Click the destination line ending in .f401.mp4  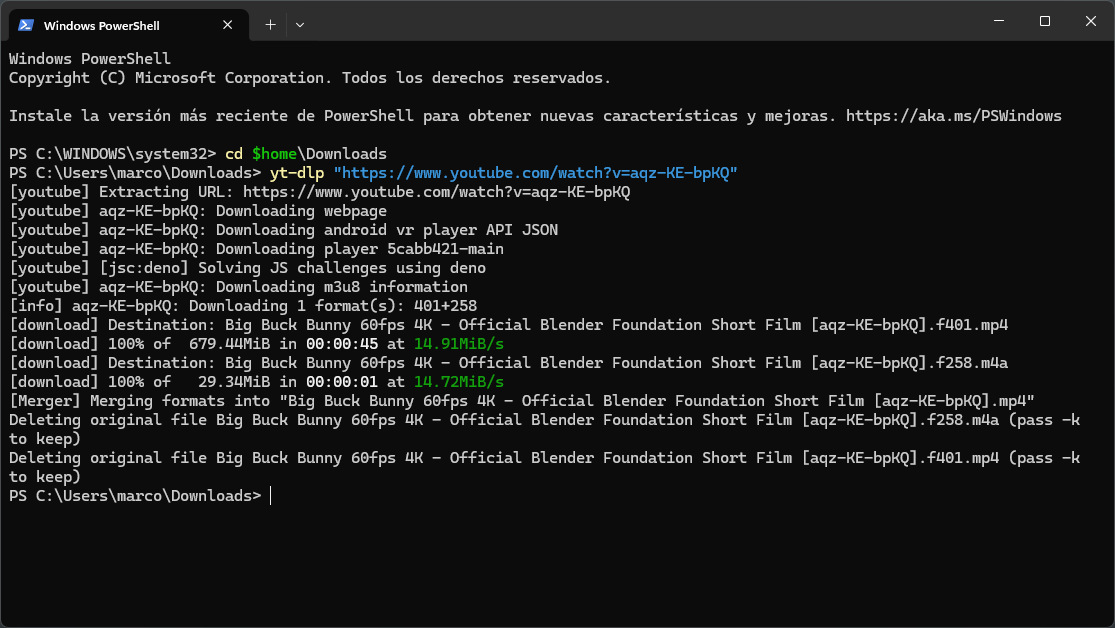coord(508,325)
